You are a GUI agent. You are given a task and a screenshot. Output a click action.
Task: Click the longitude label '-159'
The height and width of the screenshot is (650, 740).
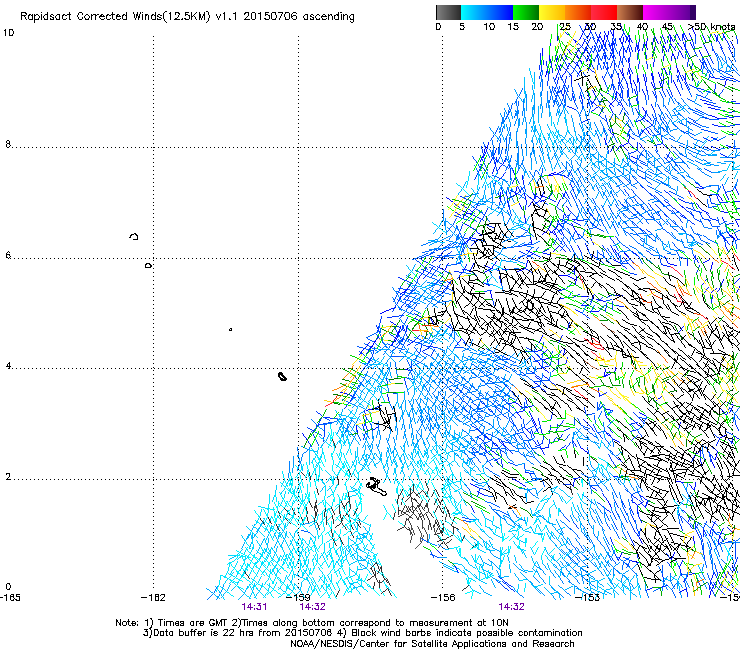pyautogui.click(x=299, y=597)
